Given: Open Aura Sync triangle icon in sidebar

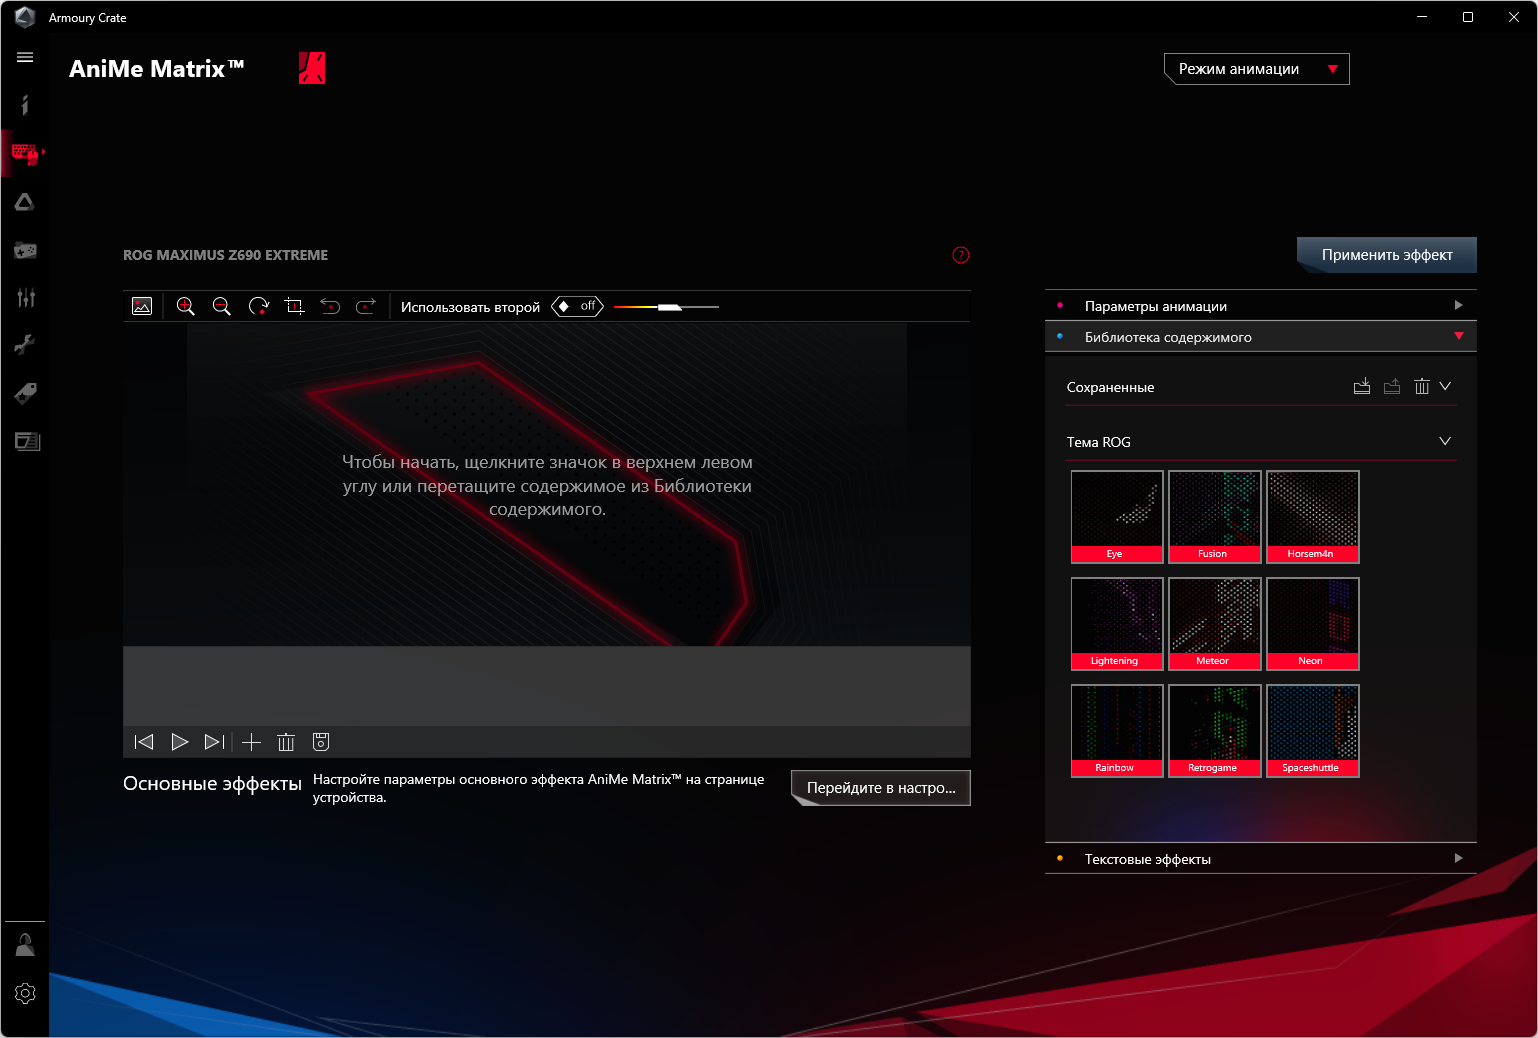Looking at the screenshot, I should coord(25,202).
